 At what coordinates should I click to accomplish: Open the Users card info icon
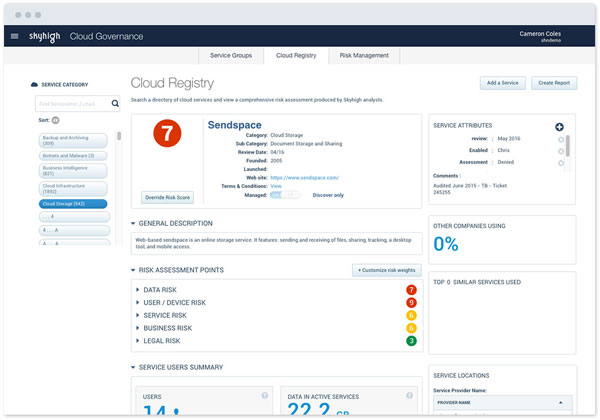(x=264, y=396)
